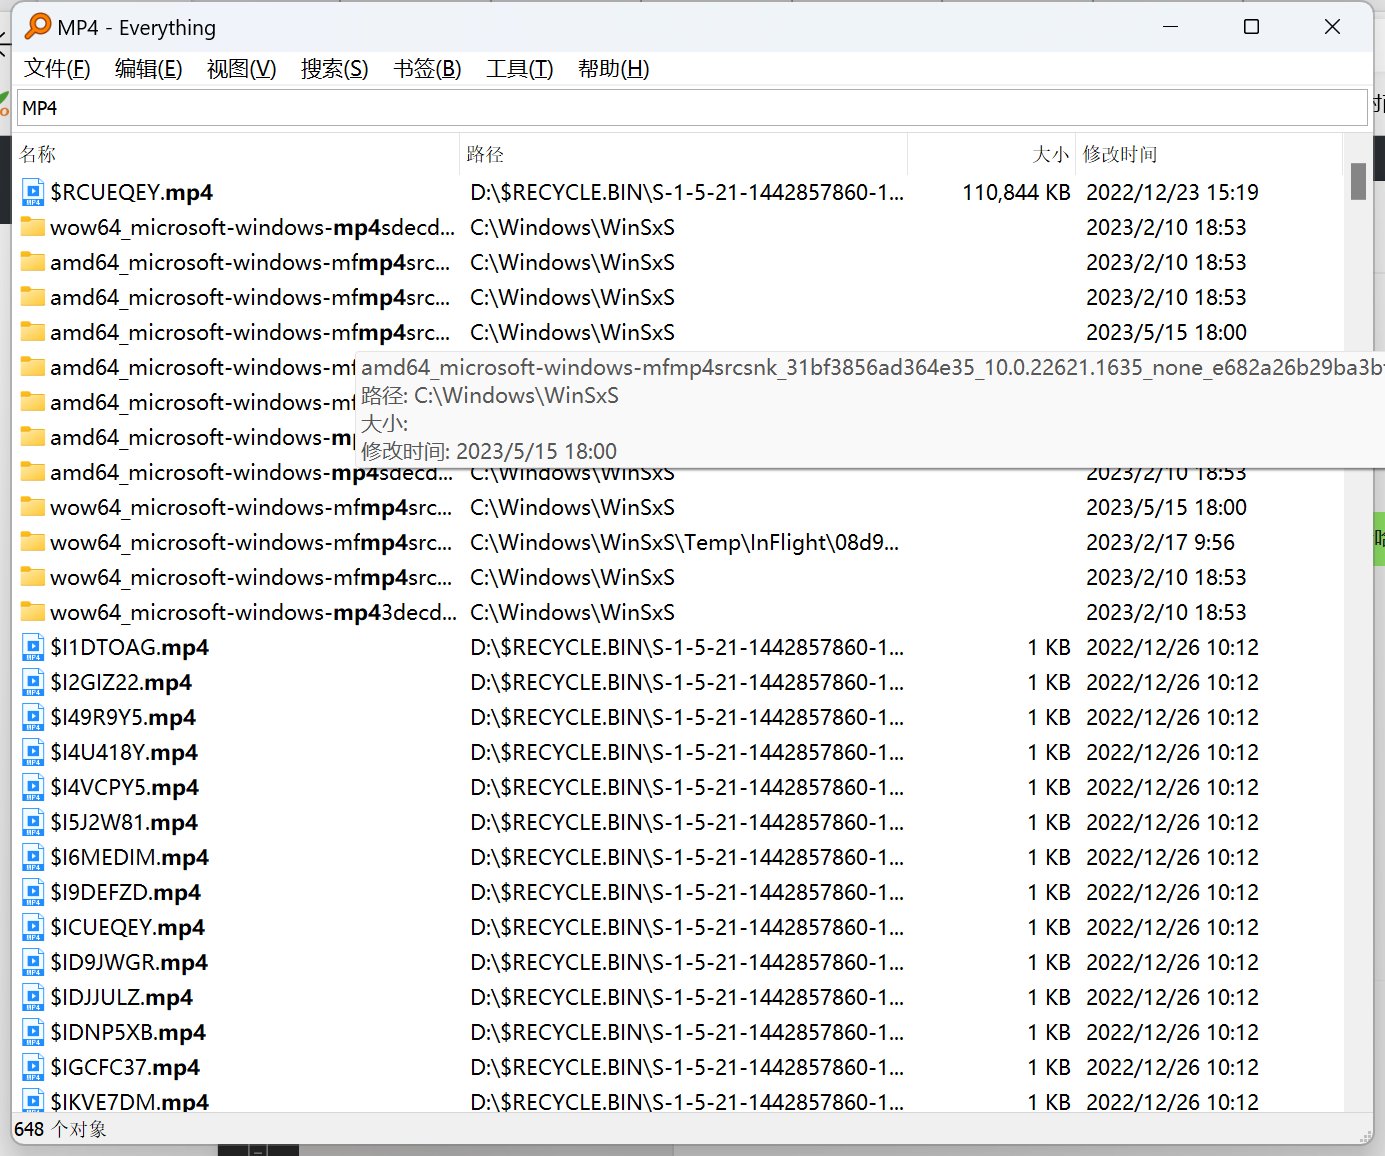Click the folder icon of wow64 row dated 2023/2/17 9:56
The image size is (1385, 1156).
click(33, 542)
